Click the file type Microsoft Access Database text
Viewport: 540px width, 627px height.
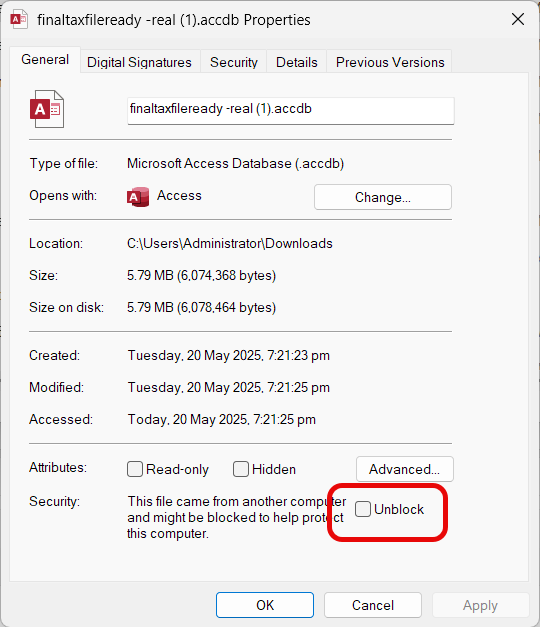236,164
